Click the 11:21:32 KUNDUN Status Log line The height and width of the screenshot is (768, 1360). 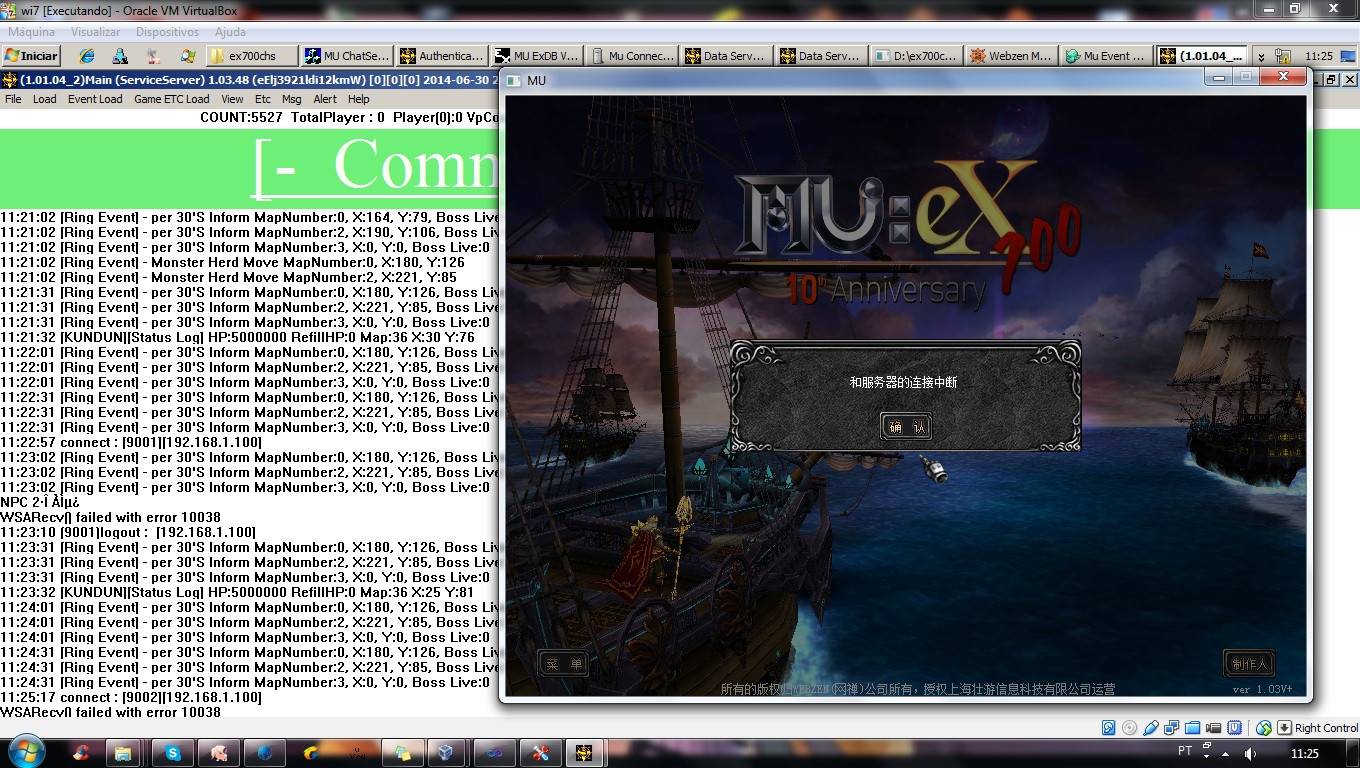click(x=238, y=337)
